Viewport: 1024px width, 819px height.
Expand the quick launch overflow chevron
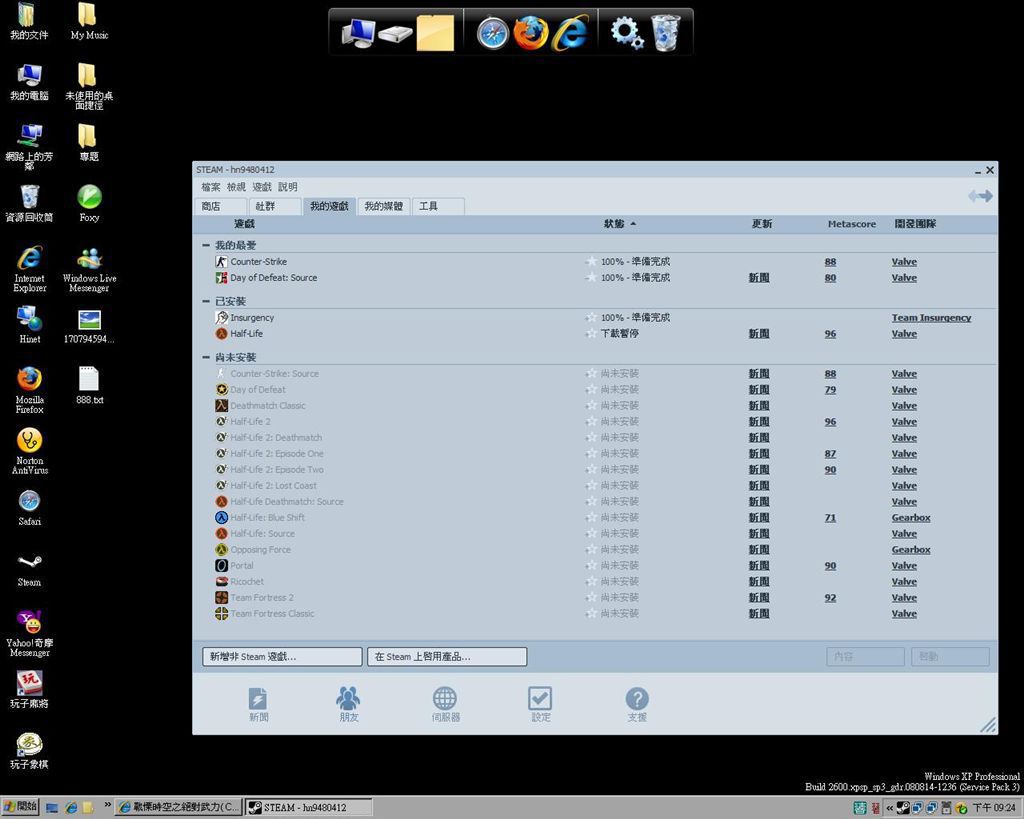click(107, 805)
